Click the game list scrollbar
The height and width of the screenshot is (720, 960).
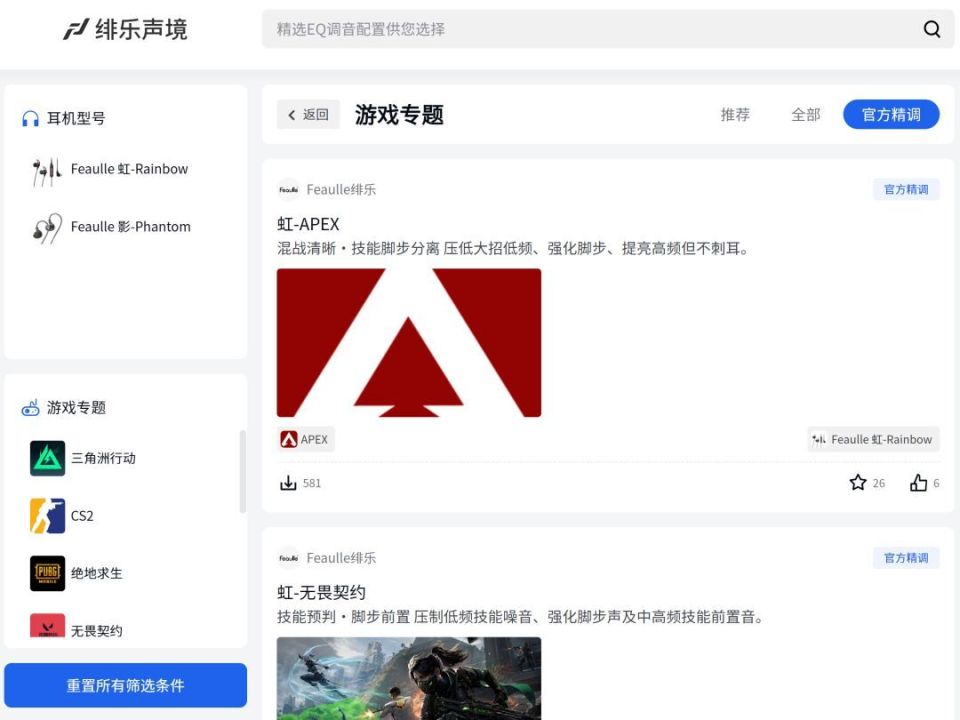tap(242, 471)
